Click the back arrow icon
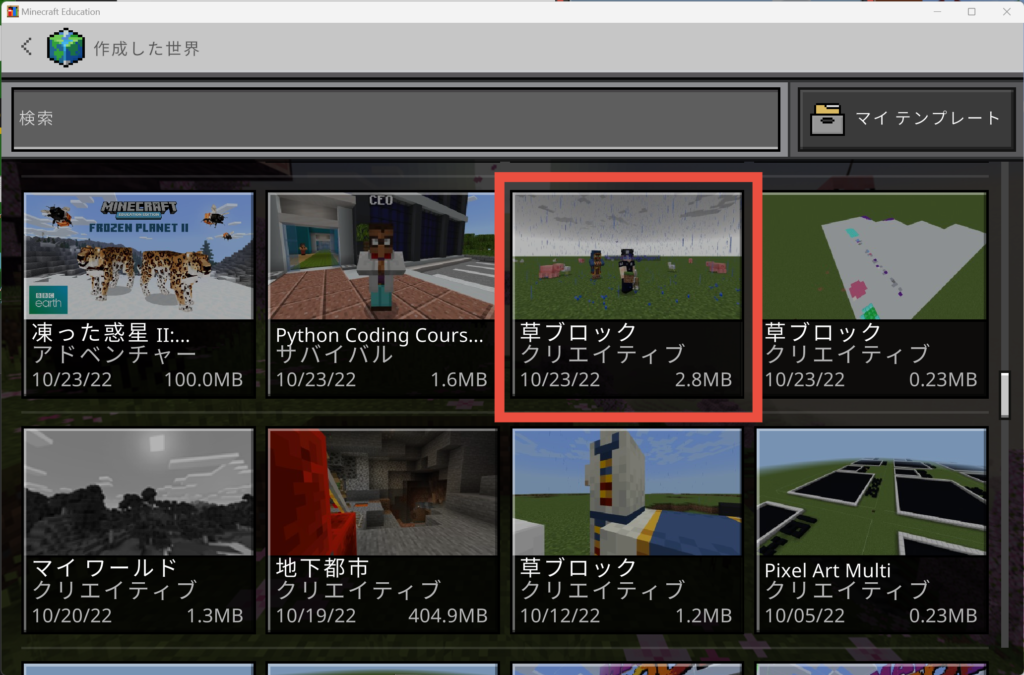Viewport: 1024px width, 675px height. (x=27, y=46)
